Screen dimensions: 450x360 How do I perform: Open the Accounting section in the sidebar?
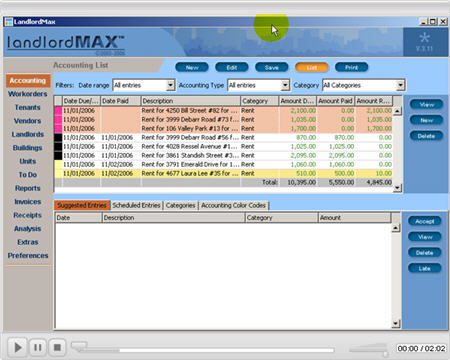click(x=28, y=80)
